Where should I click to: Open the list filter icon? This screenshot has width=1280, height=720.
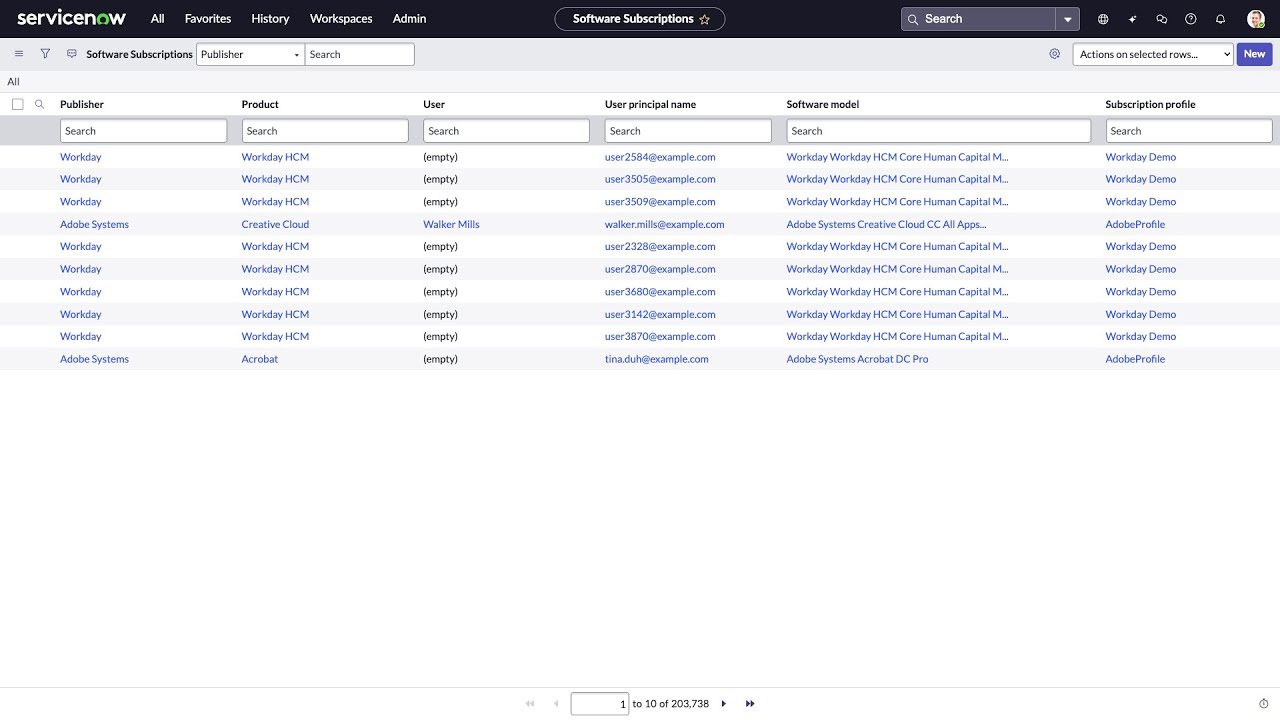[x=45, y=54]
